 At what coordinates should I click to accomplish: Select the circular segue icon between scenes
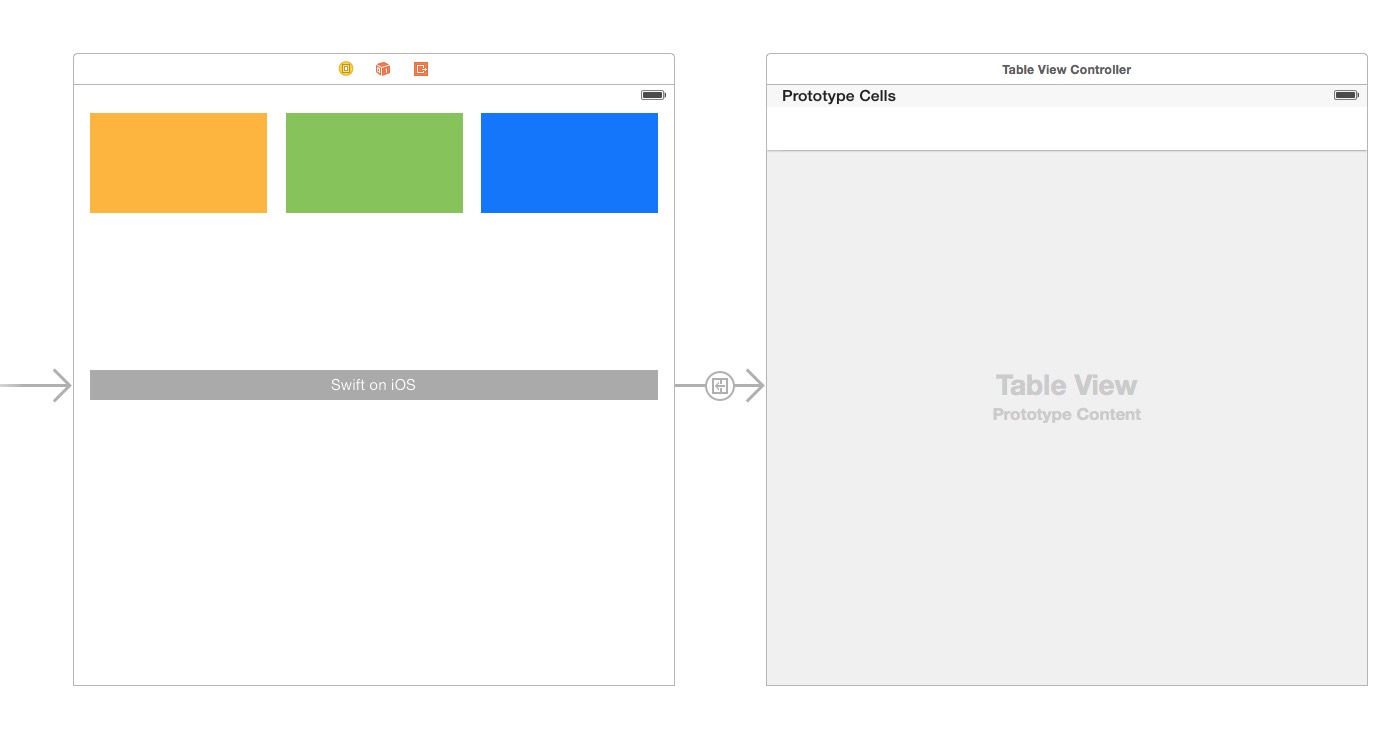click(x=720, y=385)
